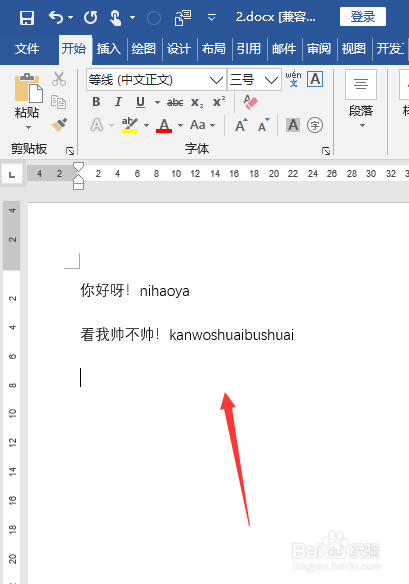Open the Customize Quick Access Toolbar menu

pos(212,18)
